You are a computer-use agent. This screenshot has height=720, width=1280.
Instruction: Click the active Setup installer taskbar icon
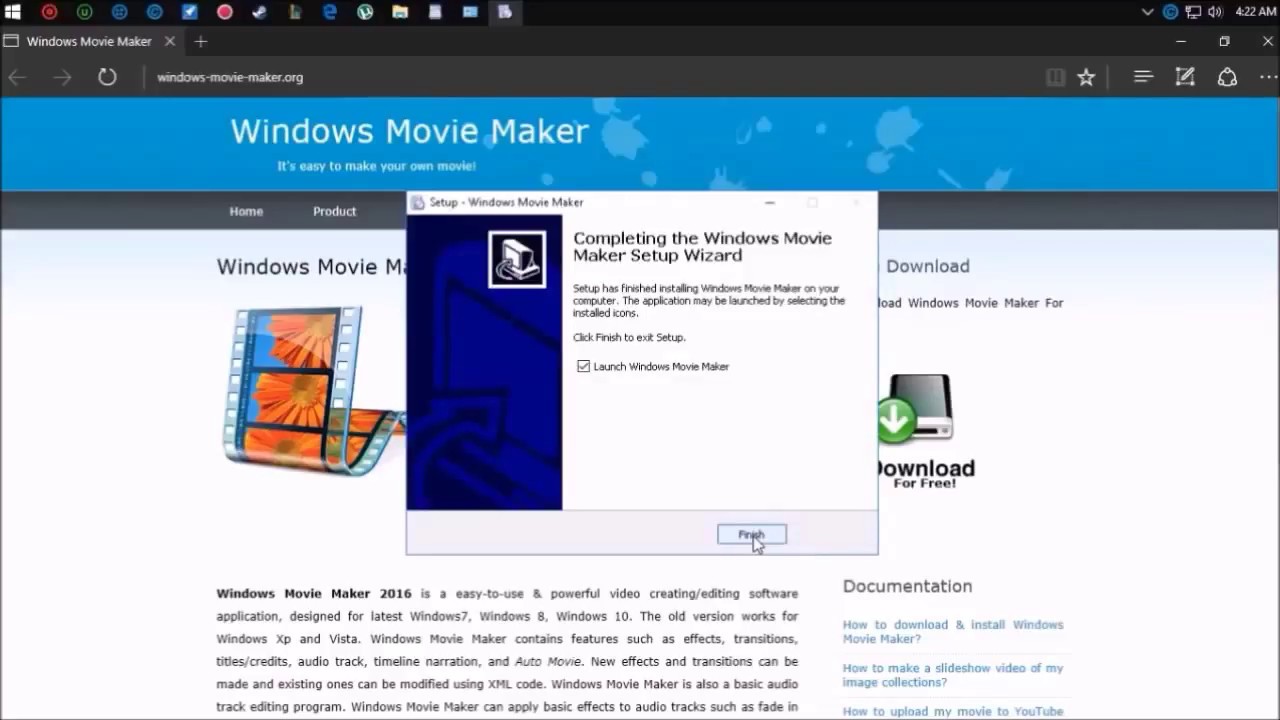pyautogui.click(x=505, y=12)
